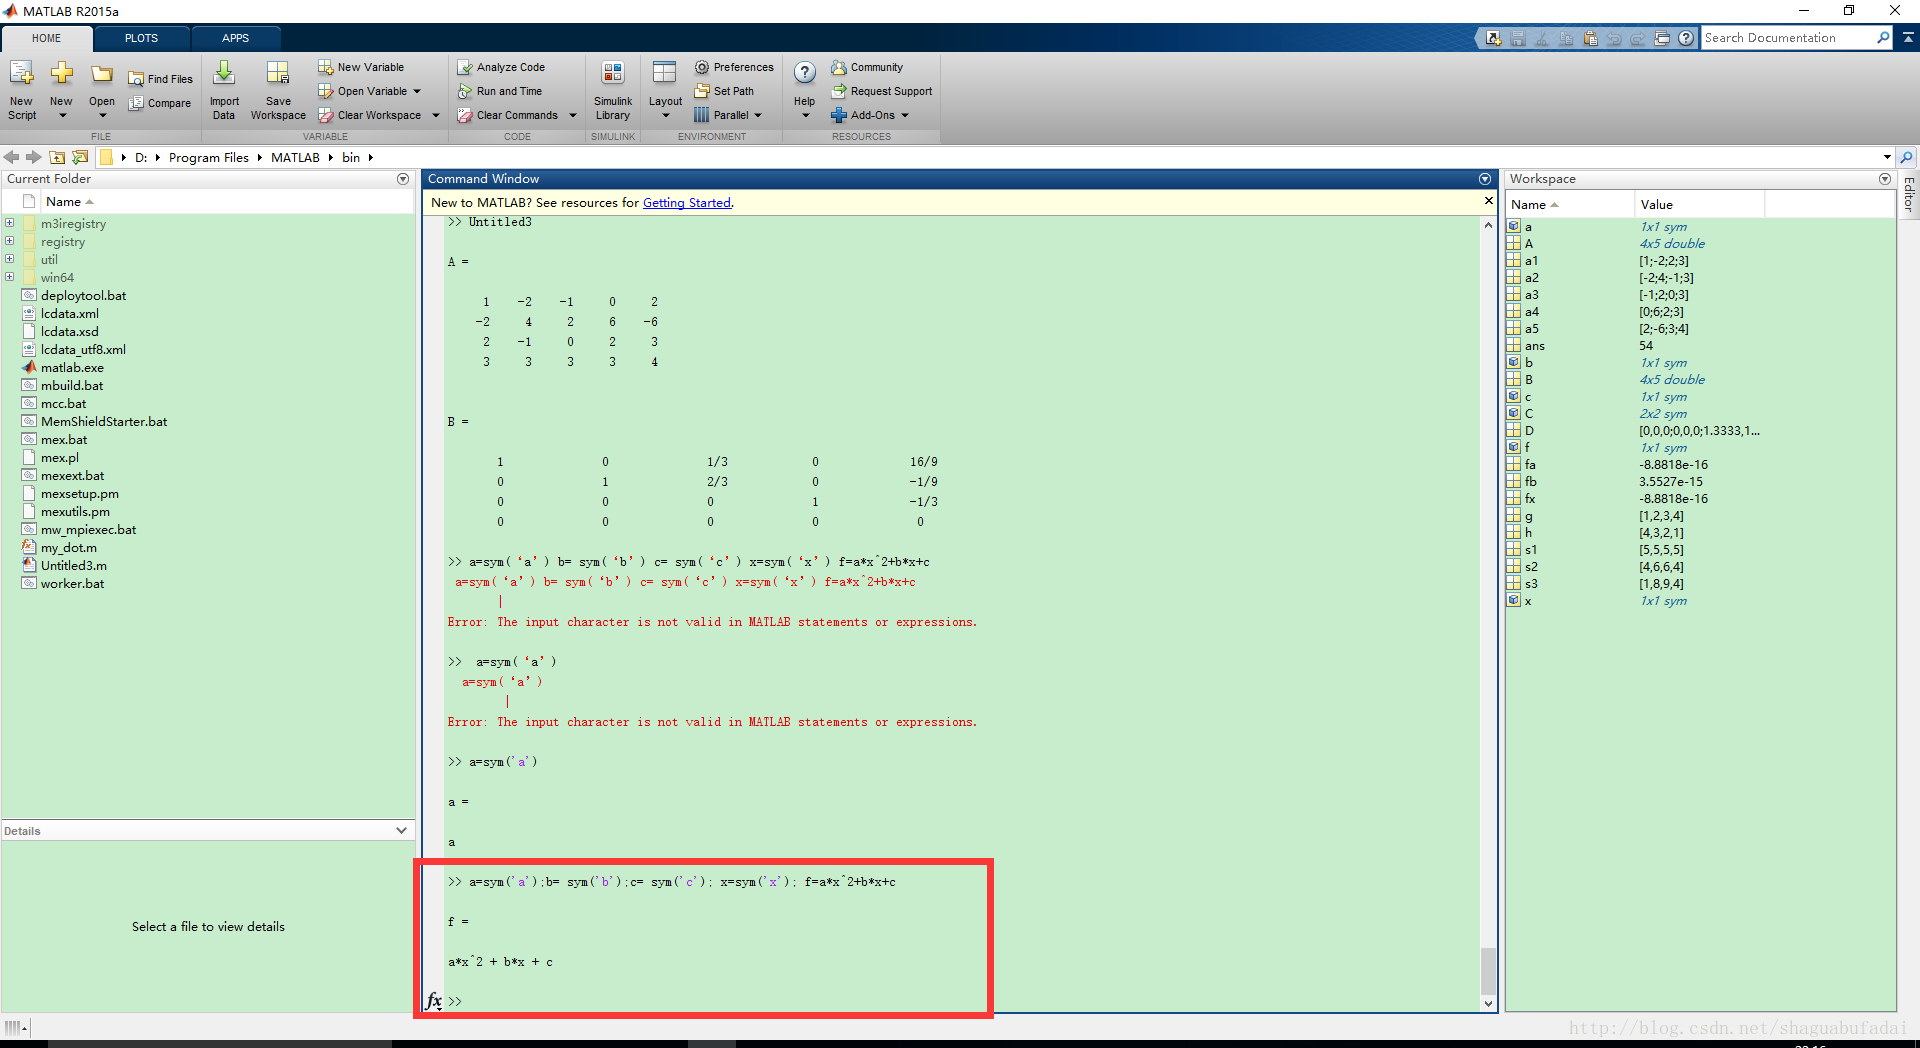Switch to the APPS tab

(235, 38)
